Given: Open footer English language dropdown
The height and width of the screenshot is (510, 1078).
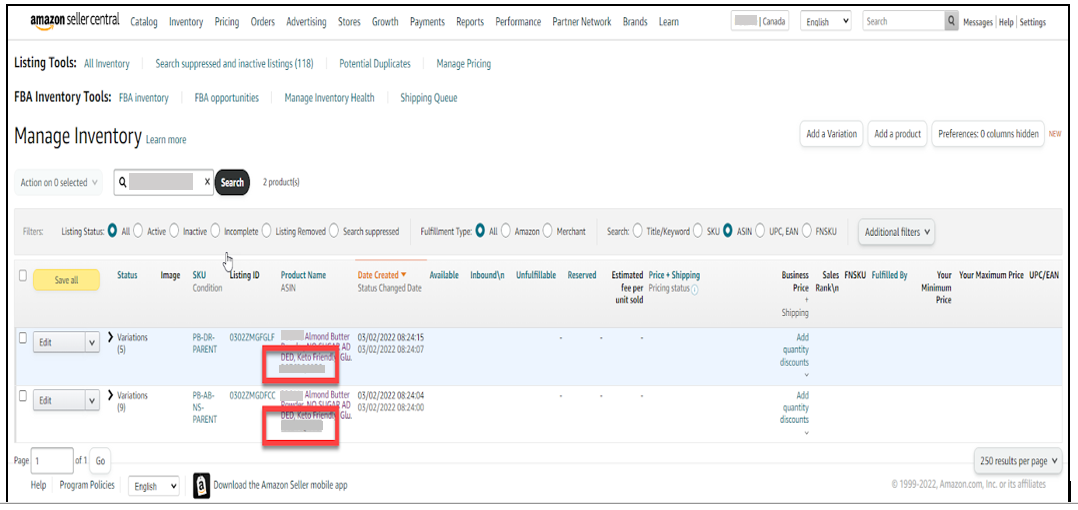Looking at the screenshot, I should (153, 486).
